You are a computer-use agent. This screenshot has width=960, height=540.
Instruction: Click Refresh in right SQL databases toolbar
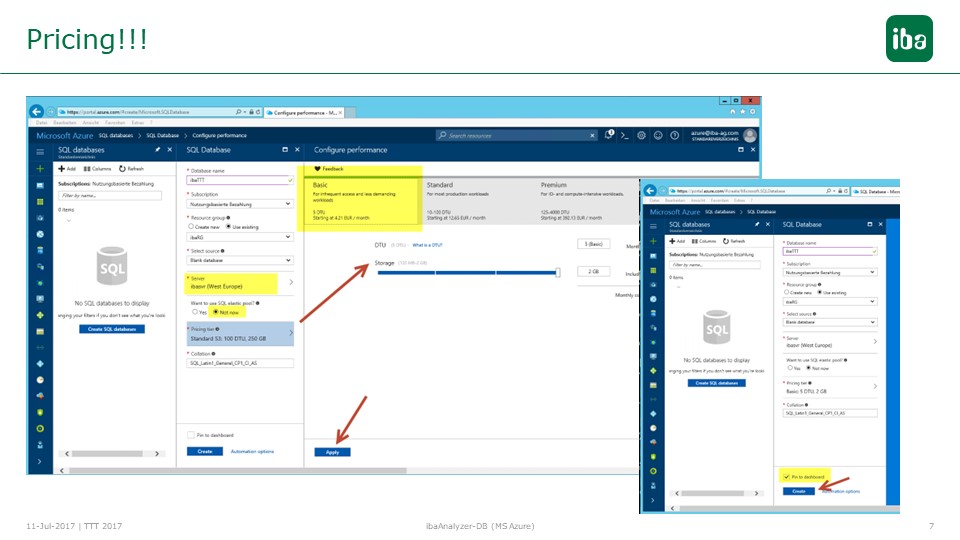click(x=733, y=241)
